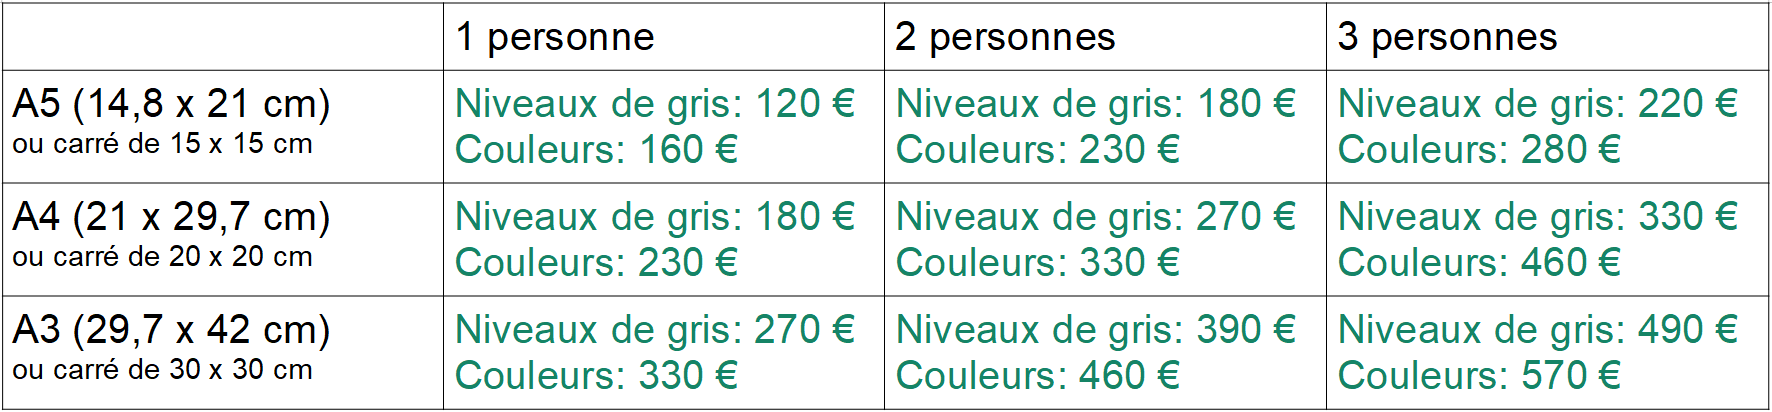Select the A4 (21 x 29,7 cm) row label
Viewport: 1772px width, 412px height.
[x=171, y=217]
